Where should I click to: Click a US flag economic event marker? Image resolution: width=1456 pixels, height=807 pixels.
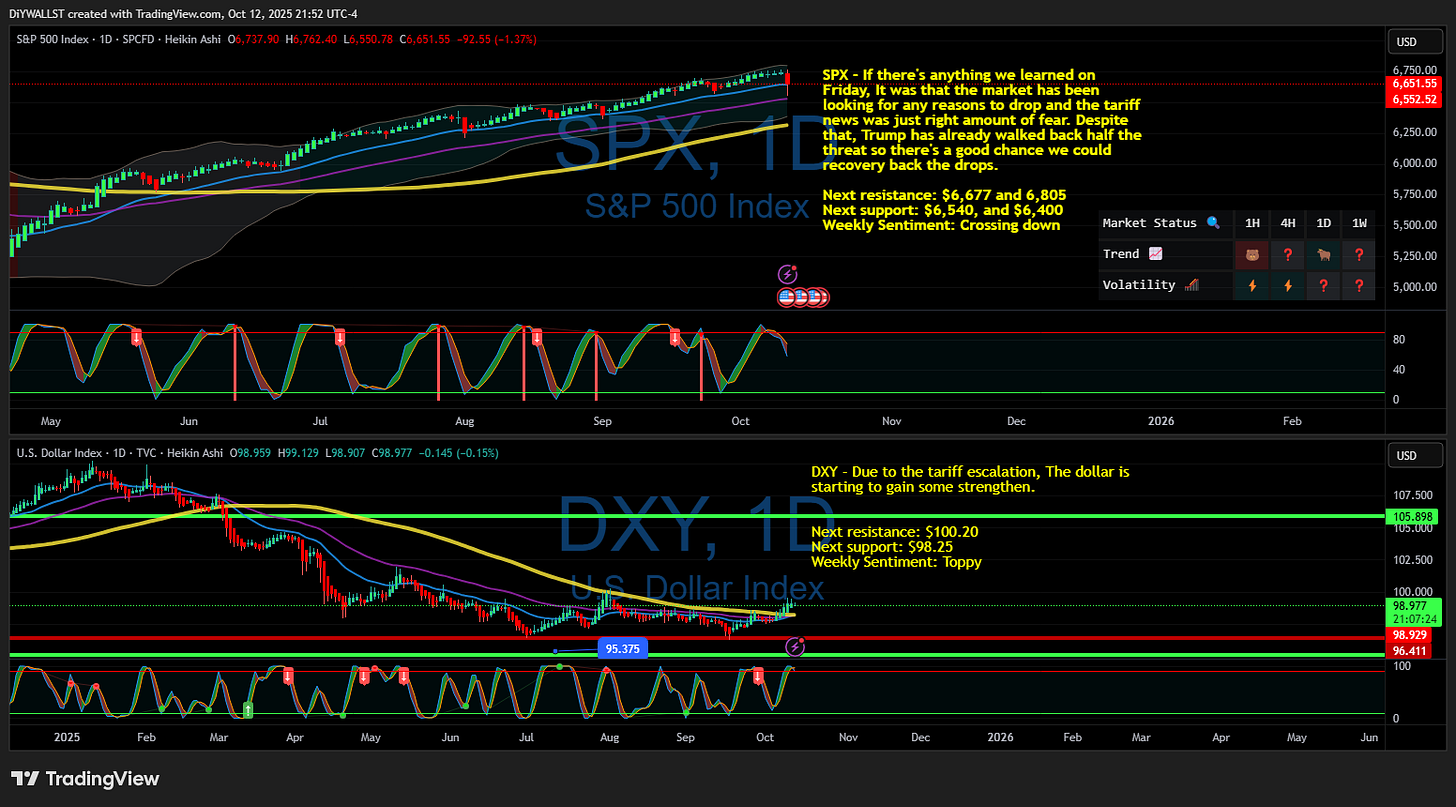coord(786,296)
